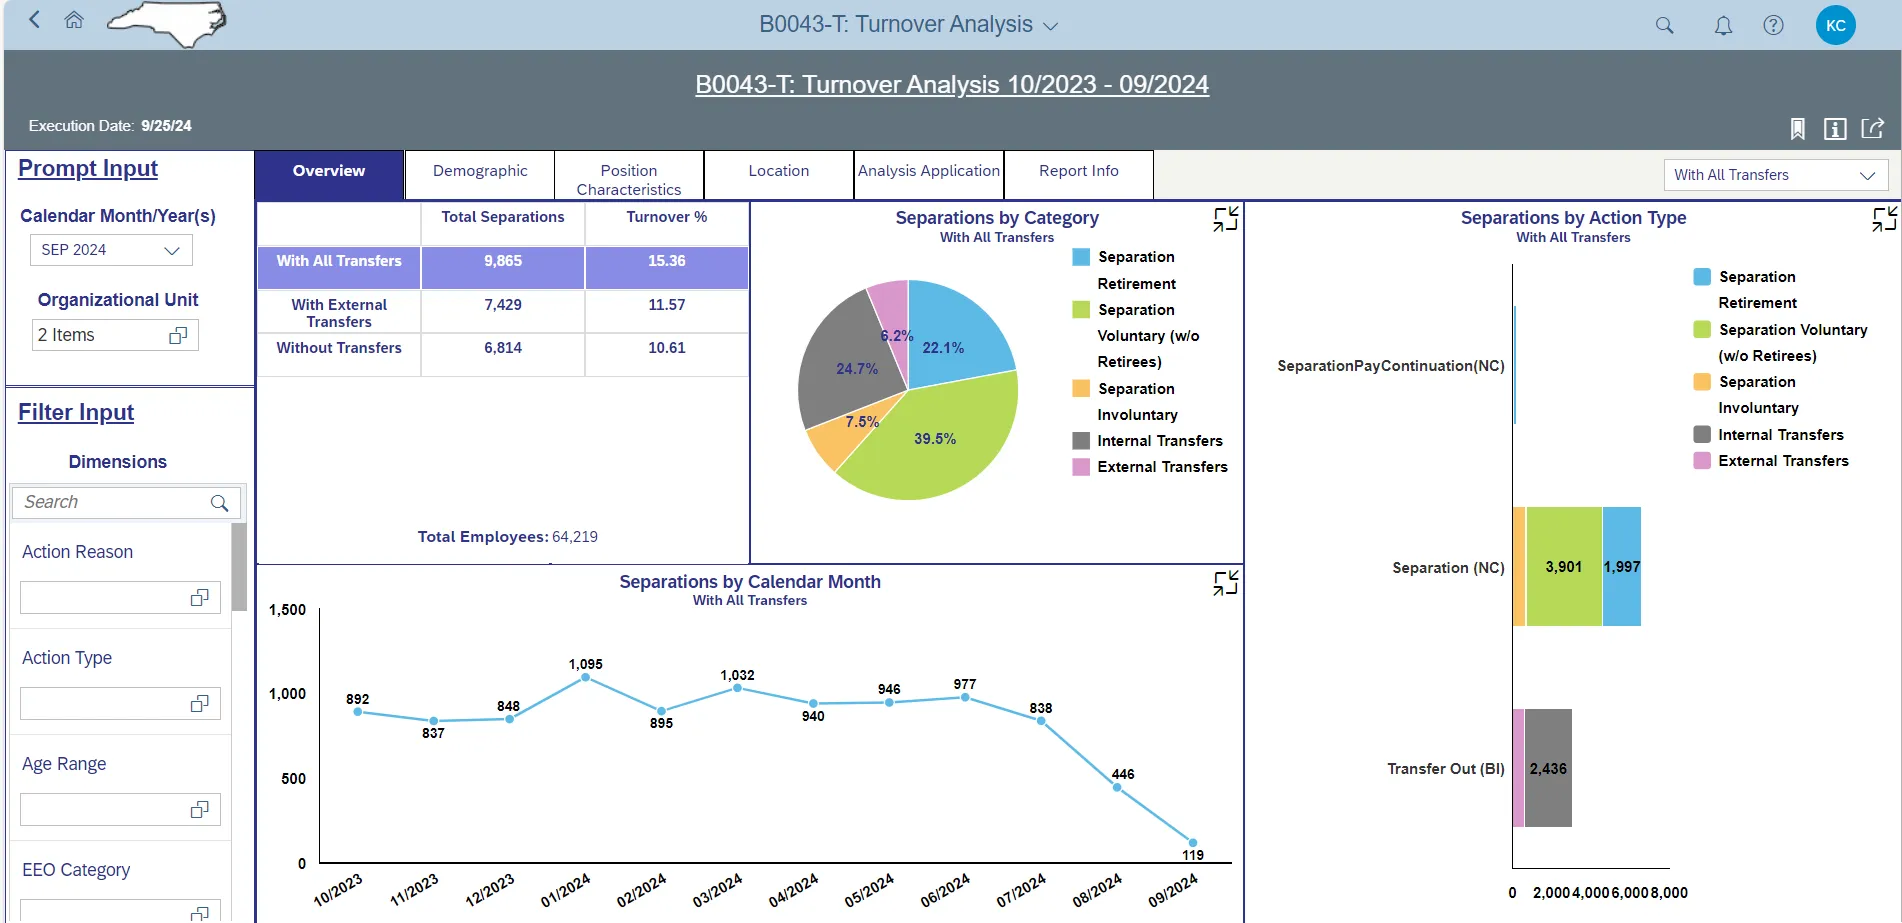Open the Calendar Month/Year SEP 2024 dropdown

click(x=111, y=250)
